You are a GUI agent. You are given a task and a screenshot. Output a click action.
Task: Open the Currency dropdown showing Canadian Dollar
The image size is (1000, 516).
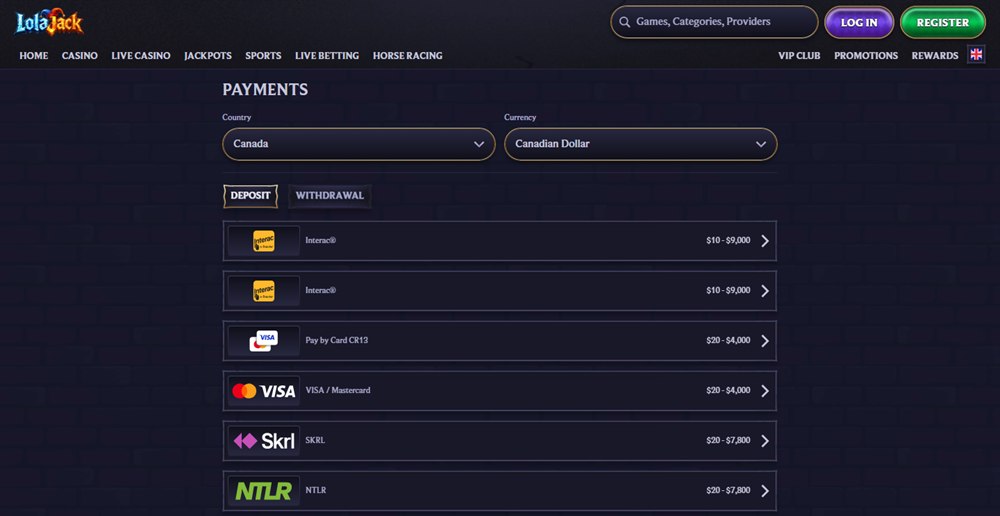[x=640, y=144]
